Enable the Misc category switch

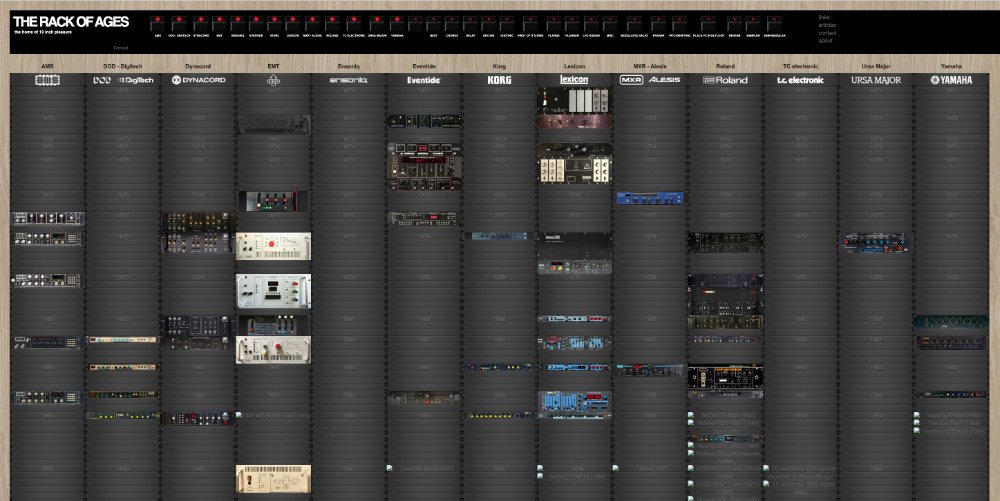tap(610, 24)
